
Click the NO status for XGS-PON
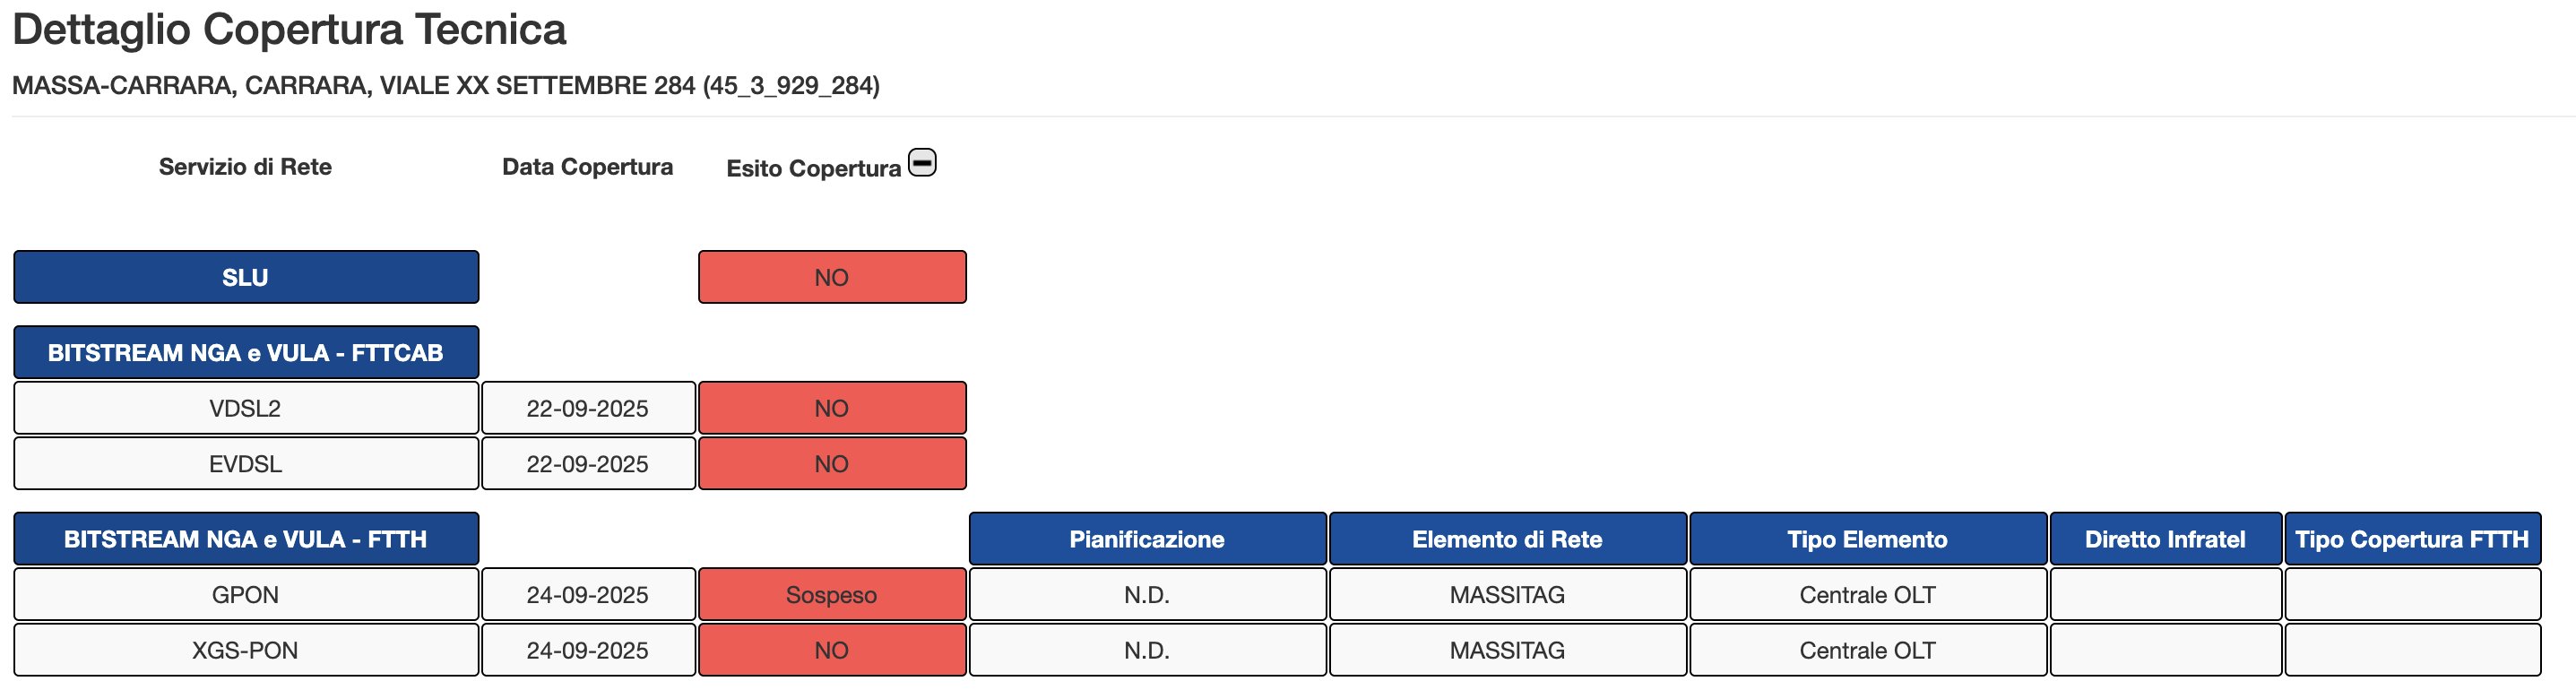[831, 650]
